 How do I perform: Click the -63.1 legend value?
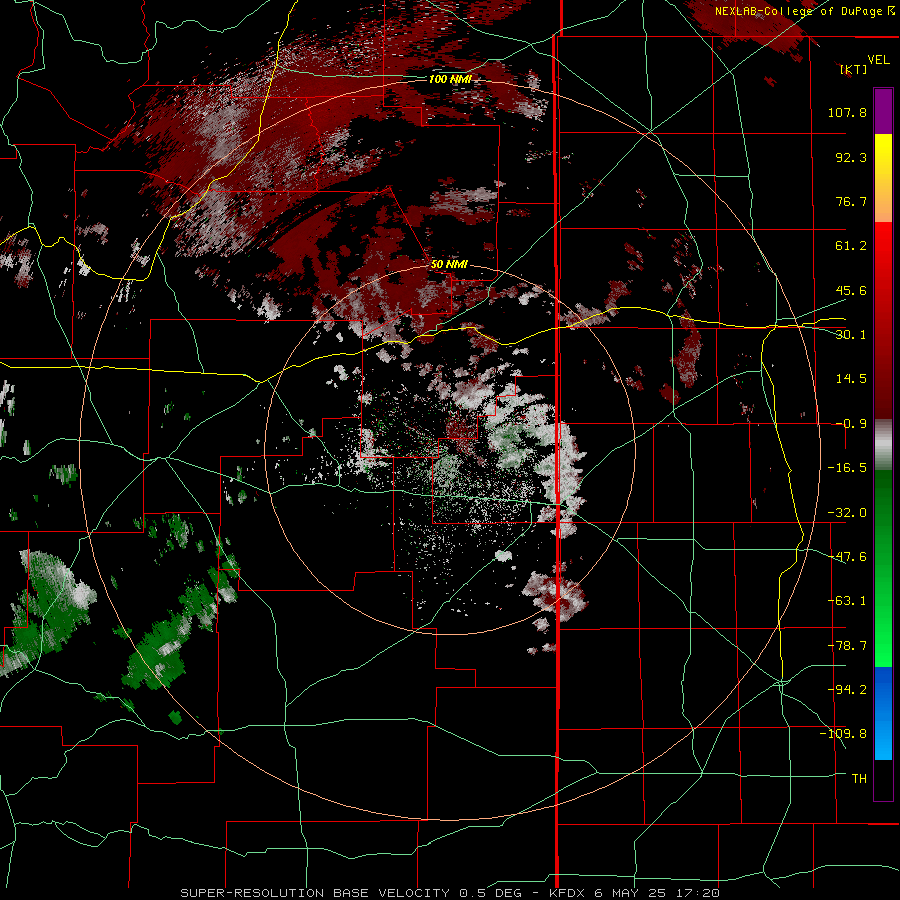pos(847,601)
